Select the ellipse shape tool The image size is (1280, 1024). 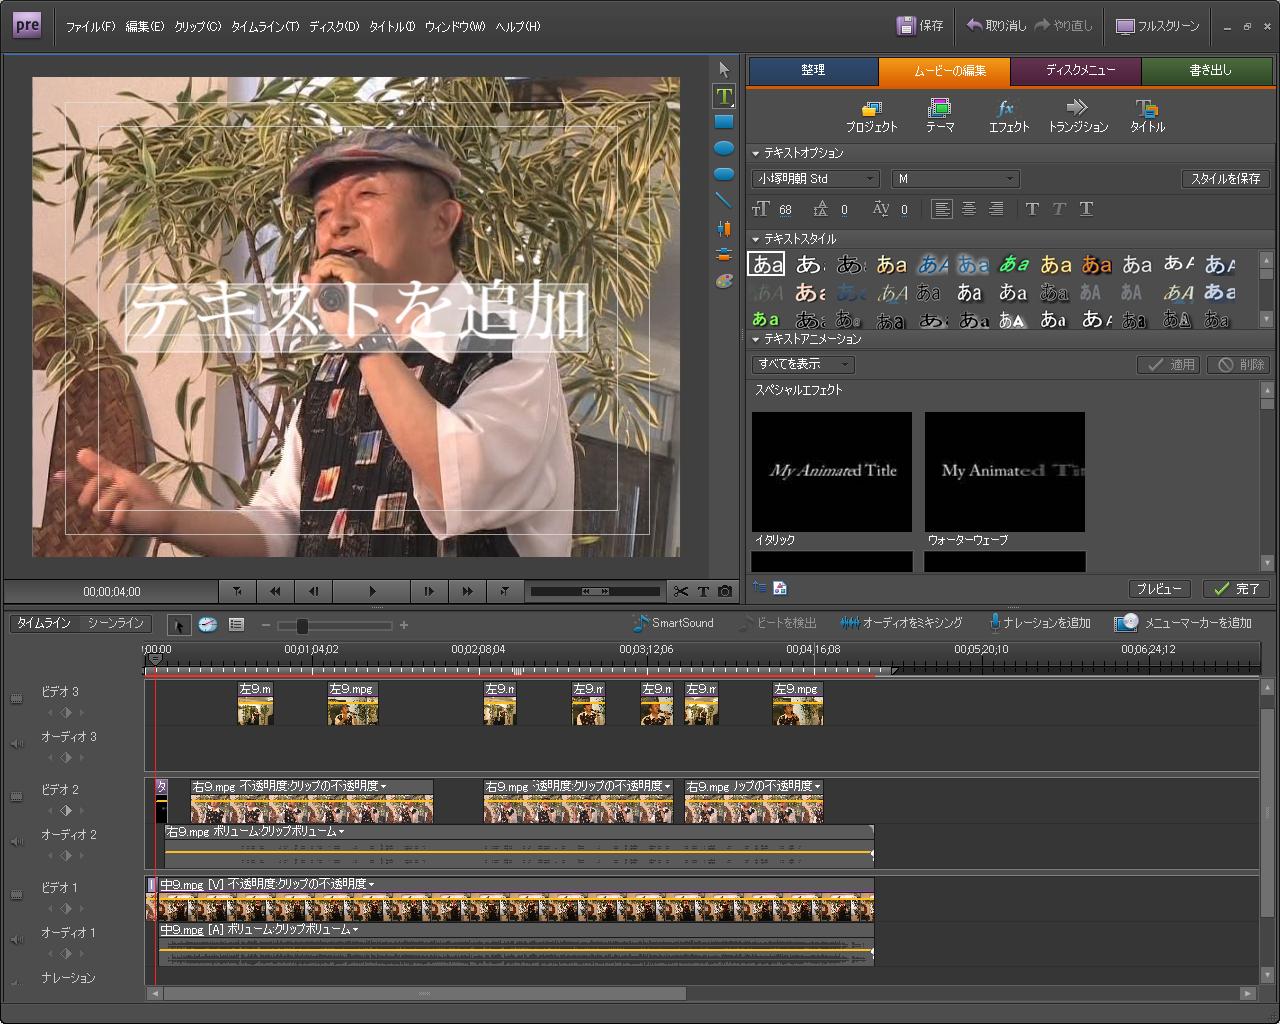(724, 148)
